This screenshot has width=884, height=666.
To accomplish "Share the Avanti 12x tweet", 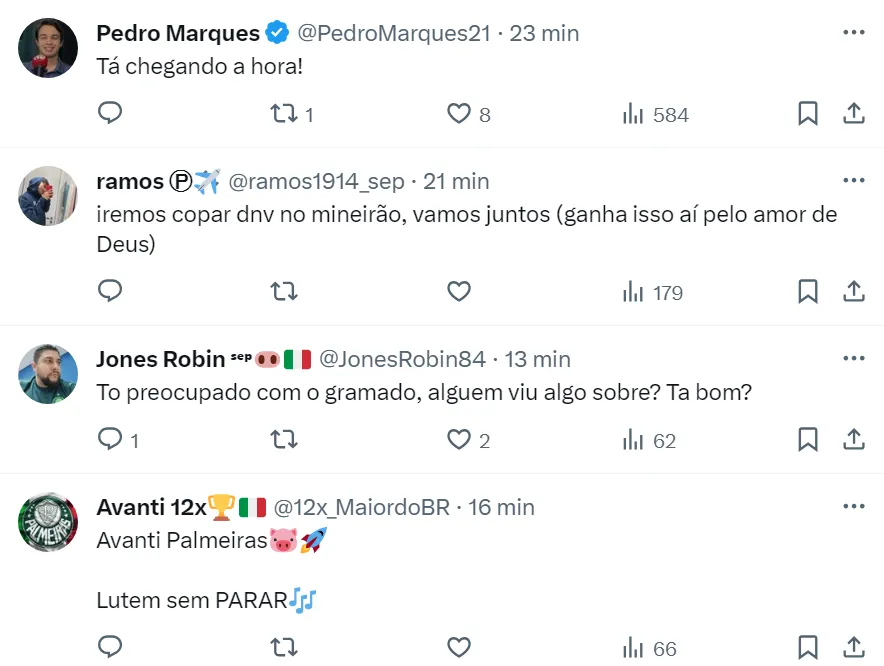I will click(853, 648).
